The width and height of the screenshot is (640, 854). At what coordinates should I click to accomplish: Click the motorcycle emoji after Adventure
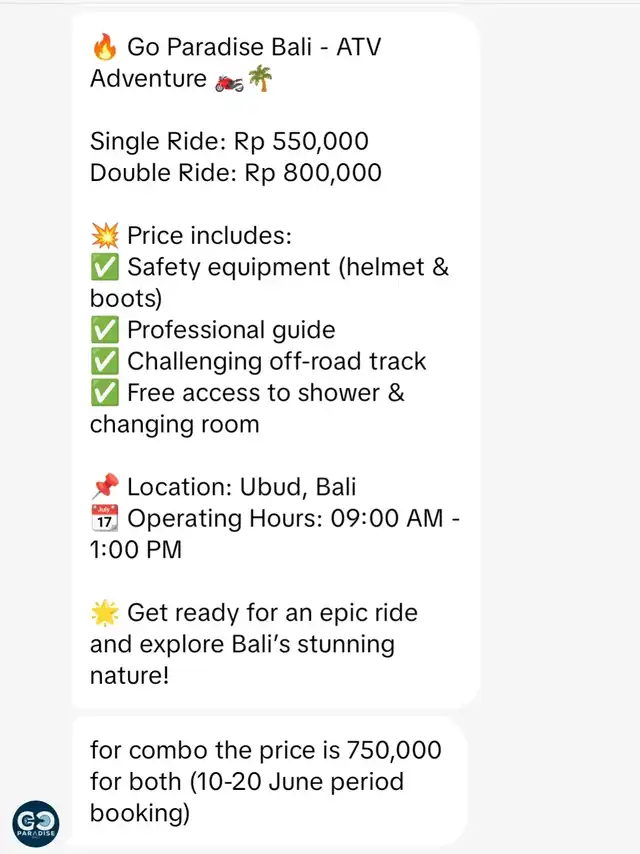point(229,82)
